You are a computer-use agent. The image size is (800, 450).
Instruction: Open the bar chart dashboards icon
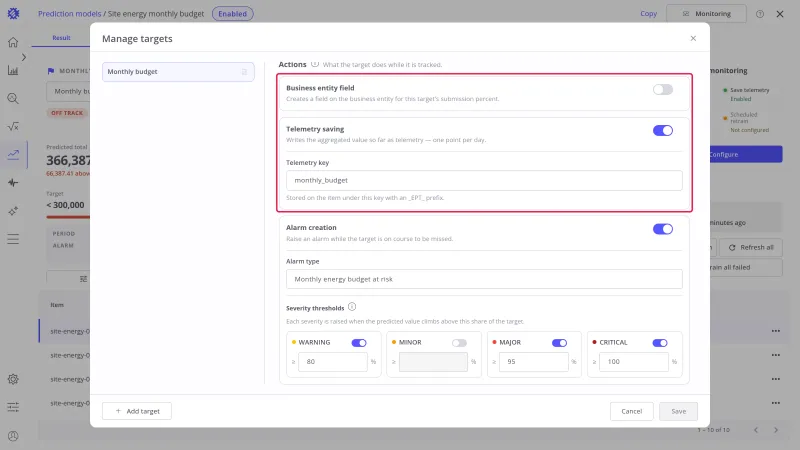(13, 70)
